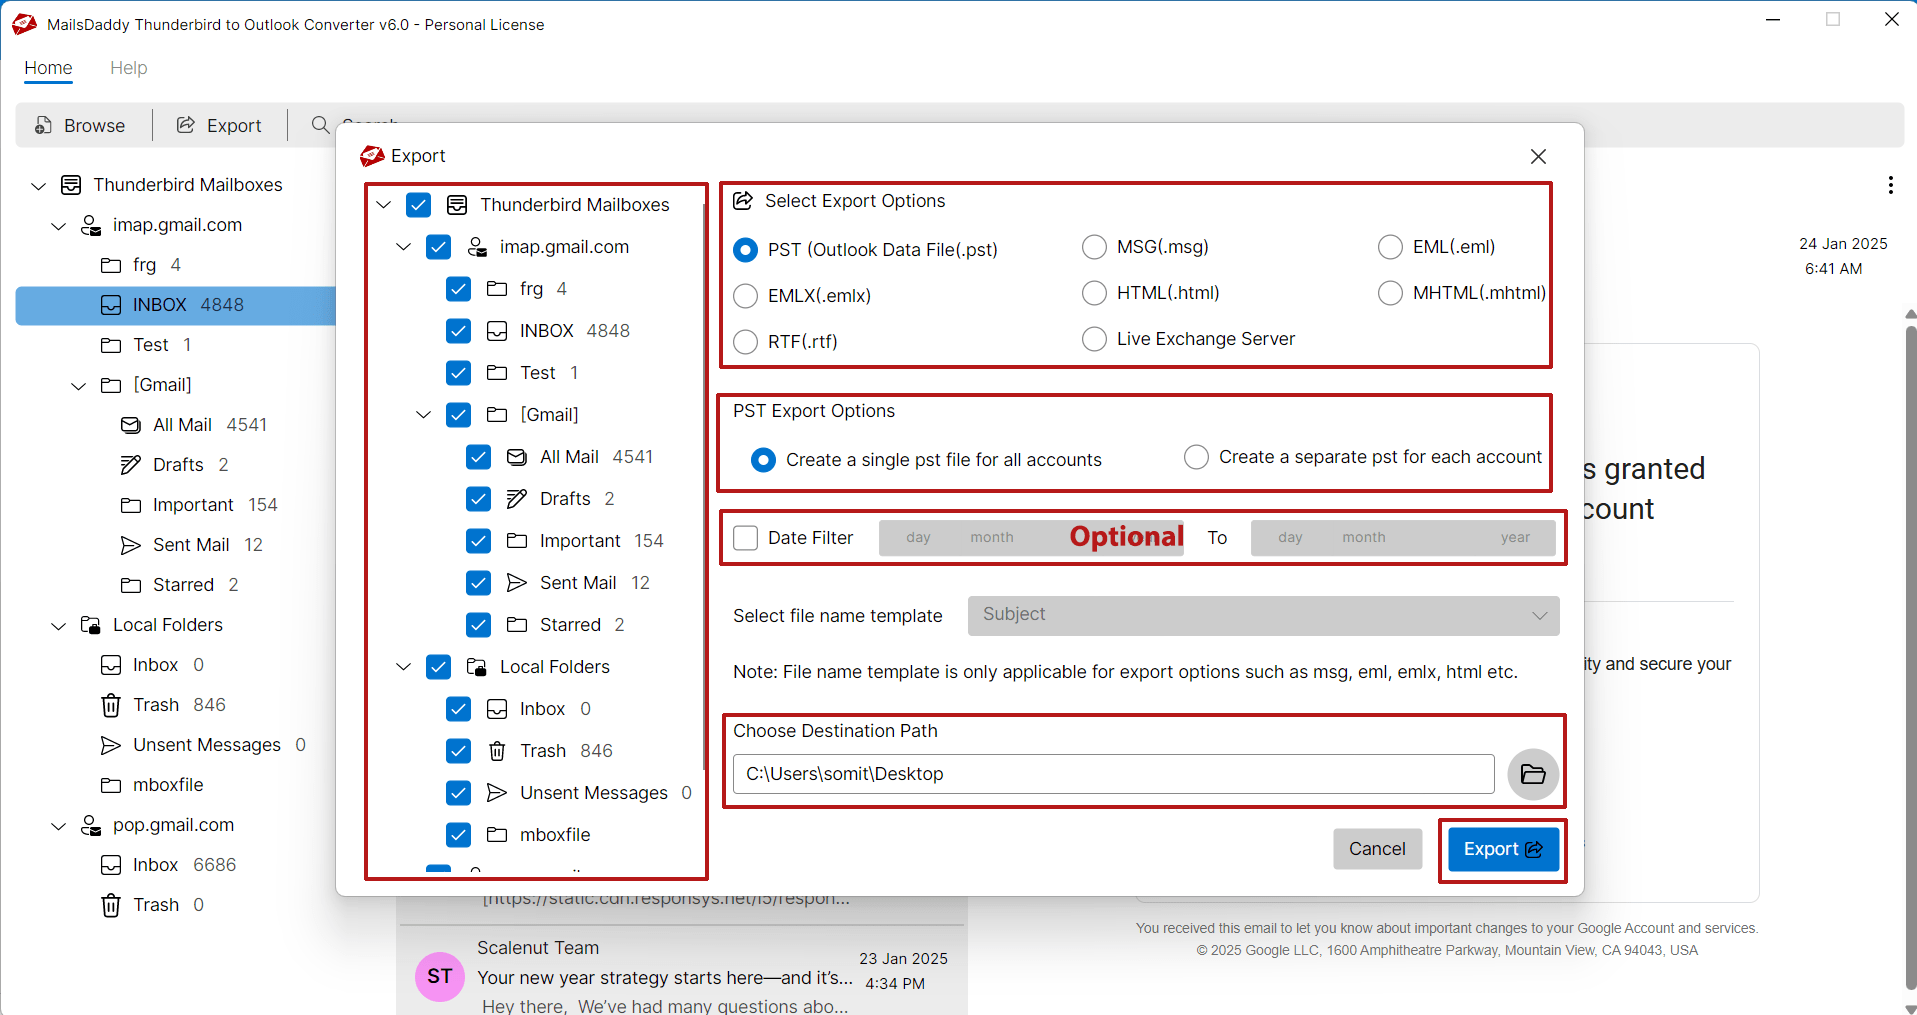This screenshot has width=1917, height=1015.
Task: Click the Cancel button
Action: coord(1376,849)
